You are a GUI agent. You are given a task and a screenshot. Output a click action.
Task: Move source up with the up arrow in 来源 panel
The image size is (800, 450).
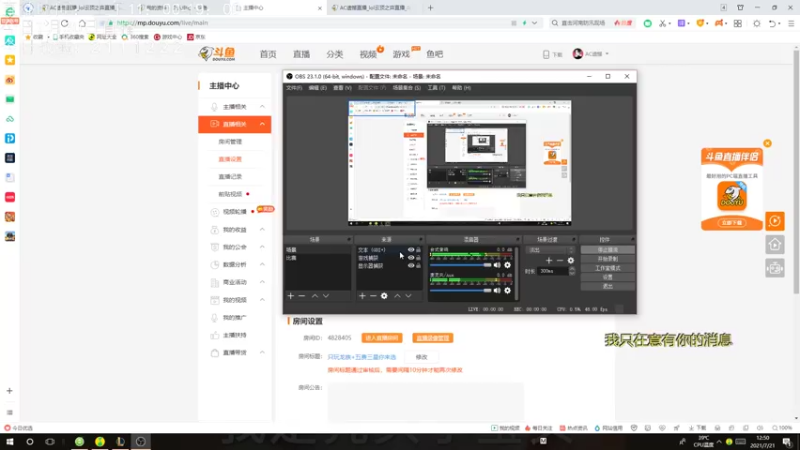(397, 296)
